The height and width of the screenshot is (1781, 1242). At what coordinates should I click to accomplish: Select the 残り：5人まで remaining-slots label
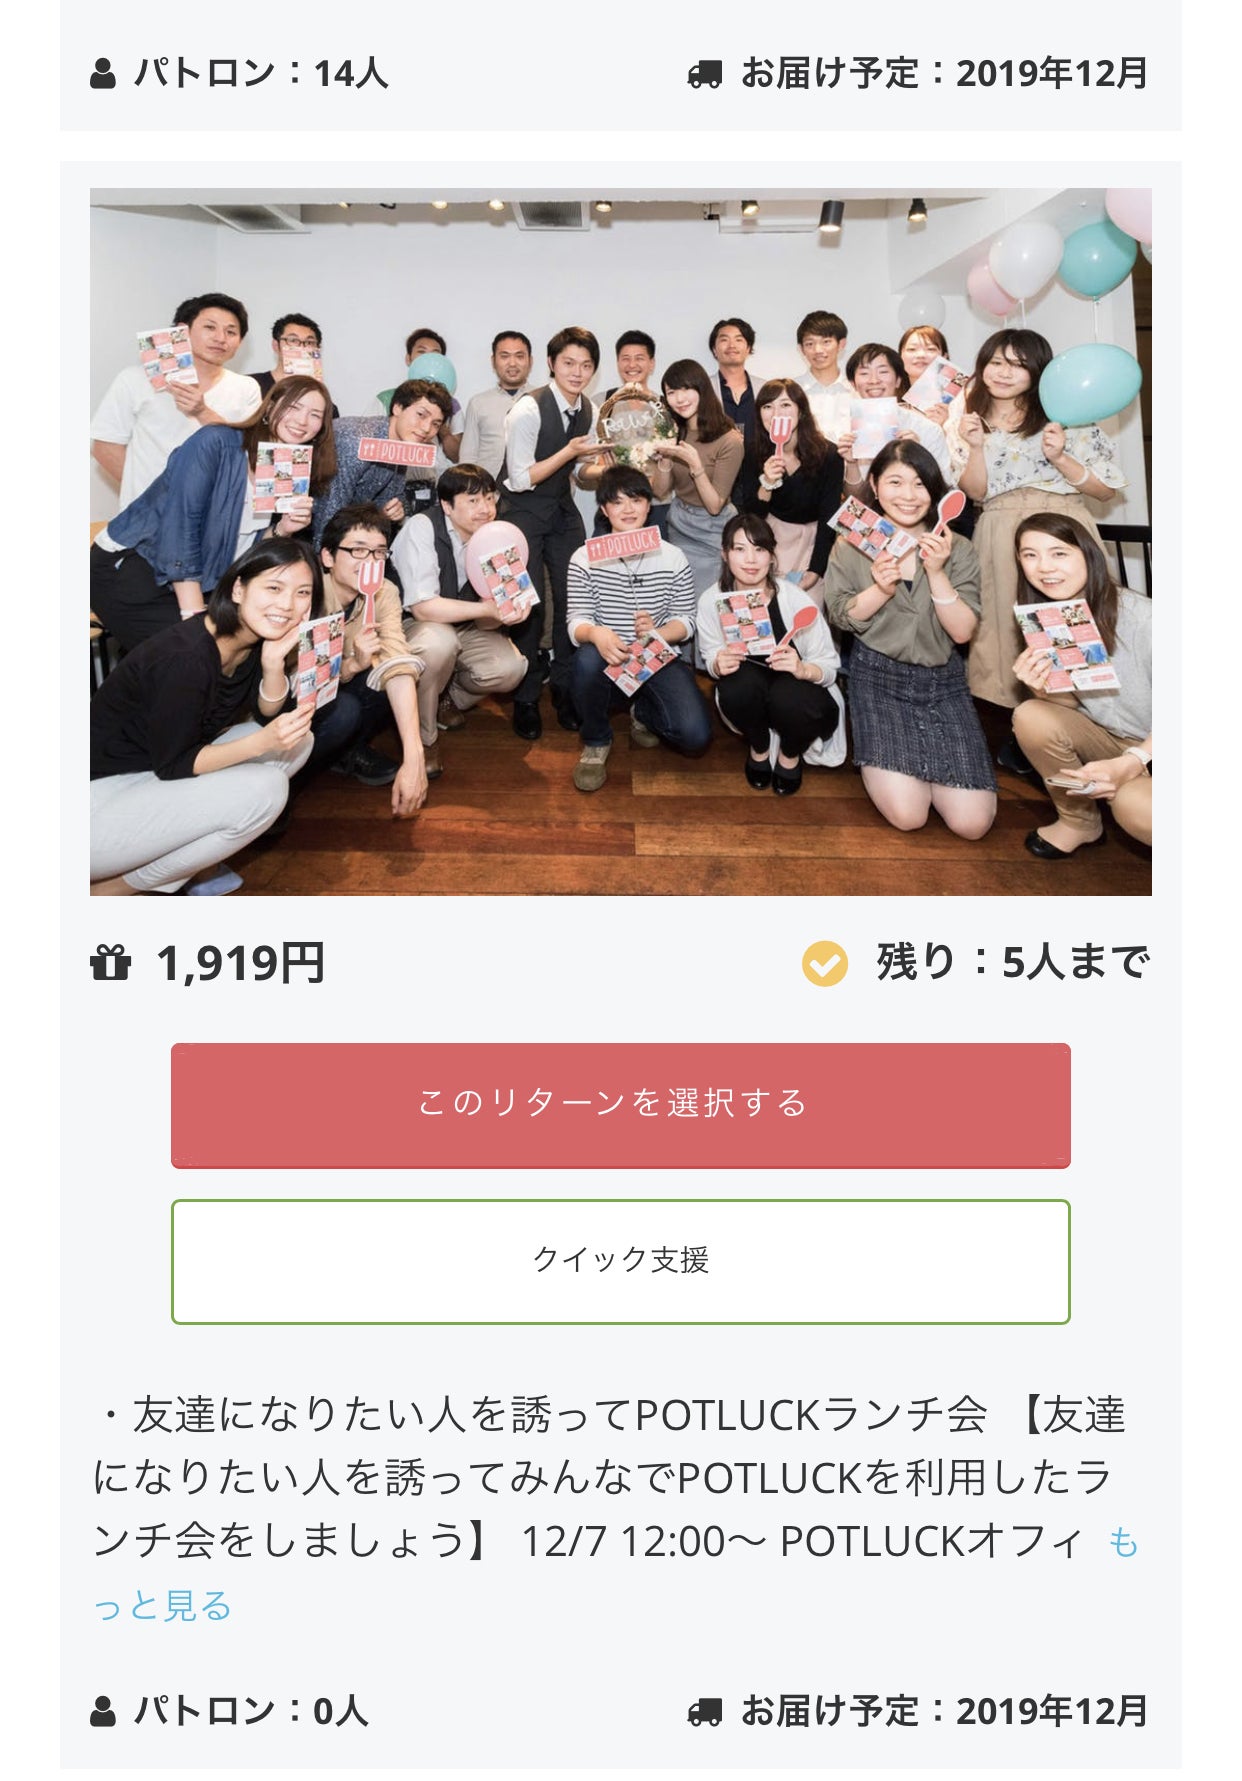point(1012,962)
